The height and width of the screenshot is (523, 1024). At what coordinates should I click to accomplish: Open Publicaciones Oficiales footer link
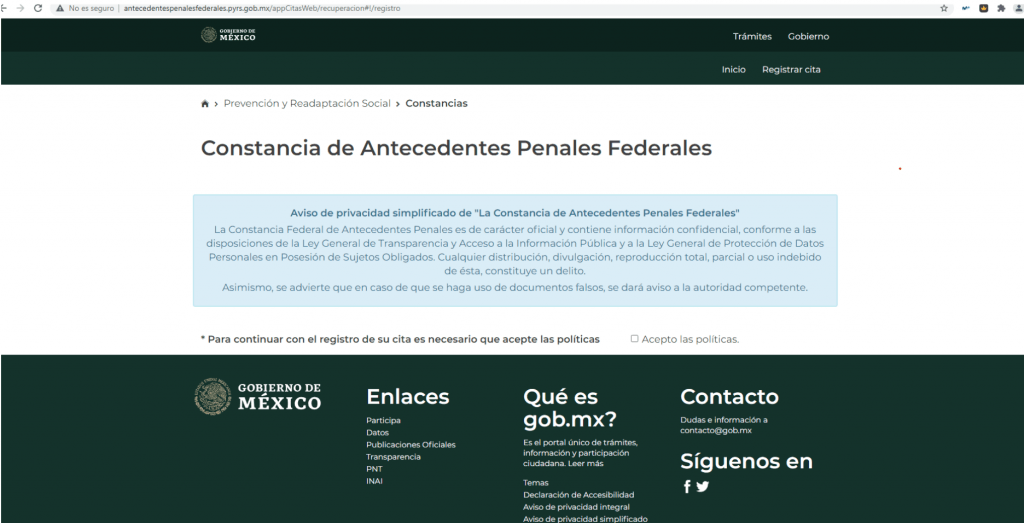[x=411, y=445]
